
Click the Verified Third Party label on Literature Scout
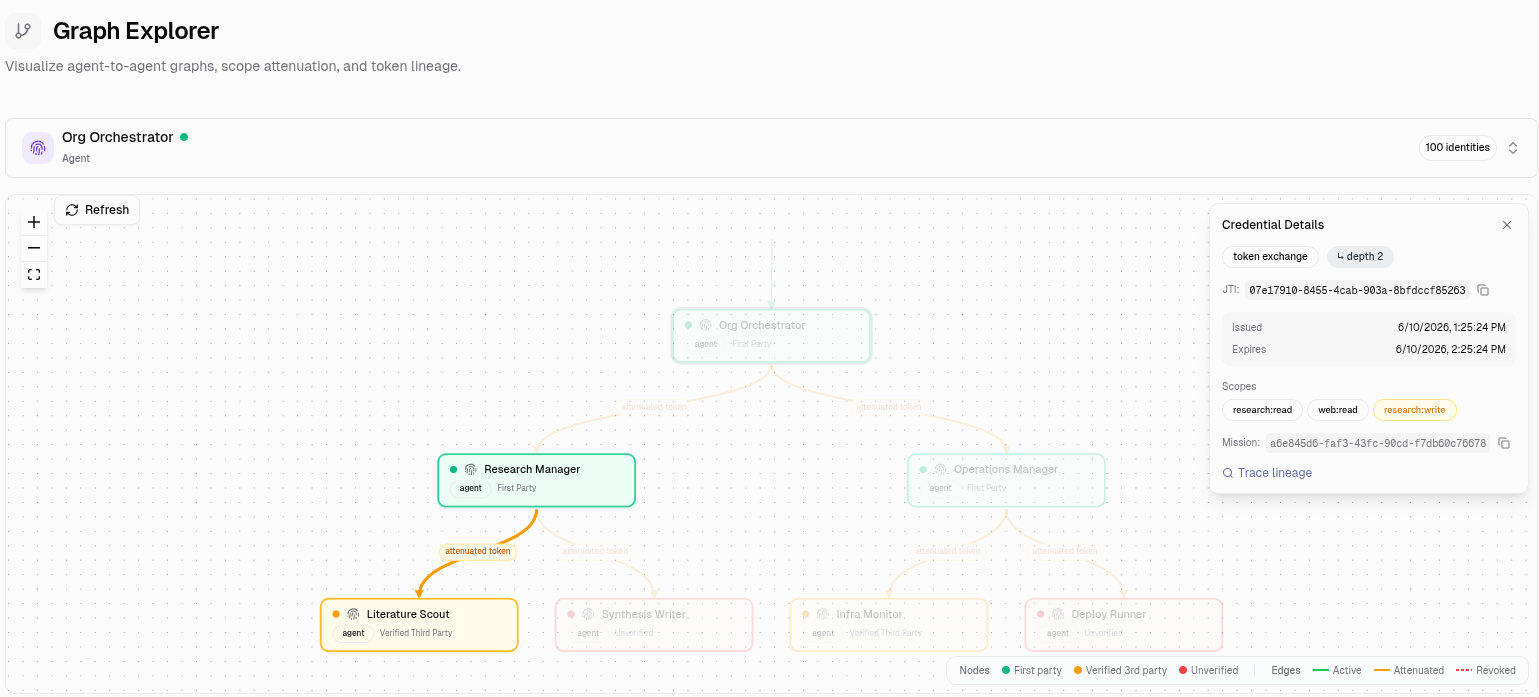pos(416,633)
